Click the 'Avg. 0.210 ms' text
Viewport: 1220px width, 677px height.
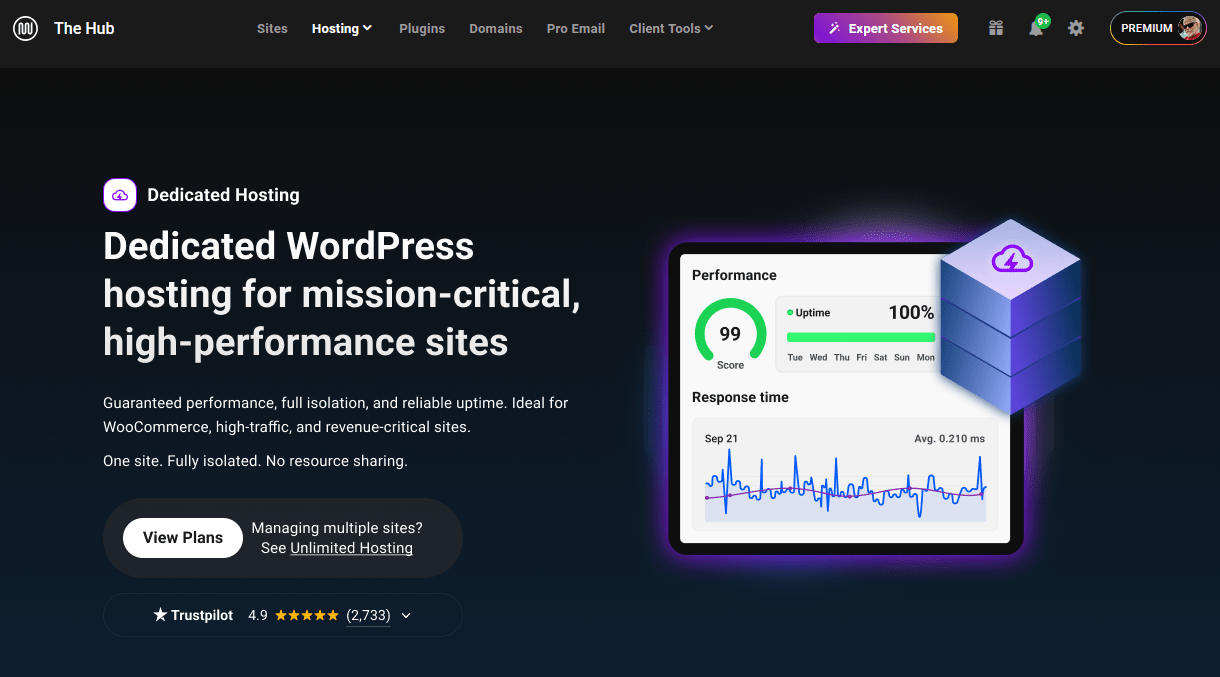[x=949, y=439]
